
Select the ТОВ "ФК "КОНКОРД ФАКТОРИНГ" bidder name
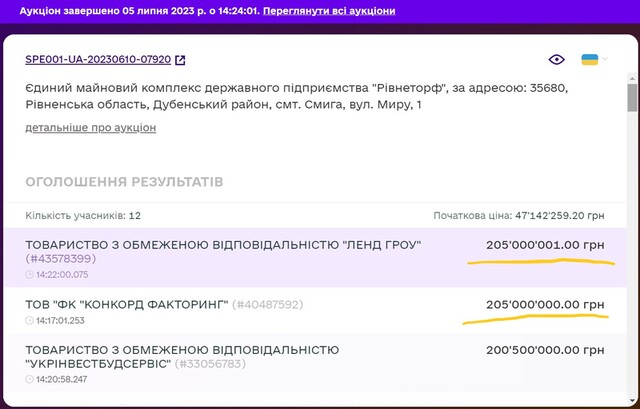pyautogui.click(x=127, y=305)
